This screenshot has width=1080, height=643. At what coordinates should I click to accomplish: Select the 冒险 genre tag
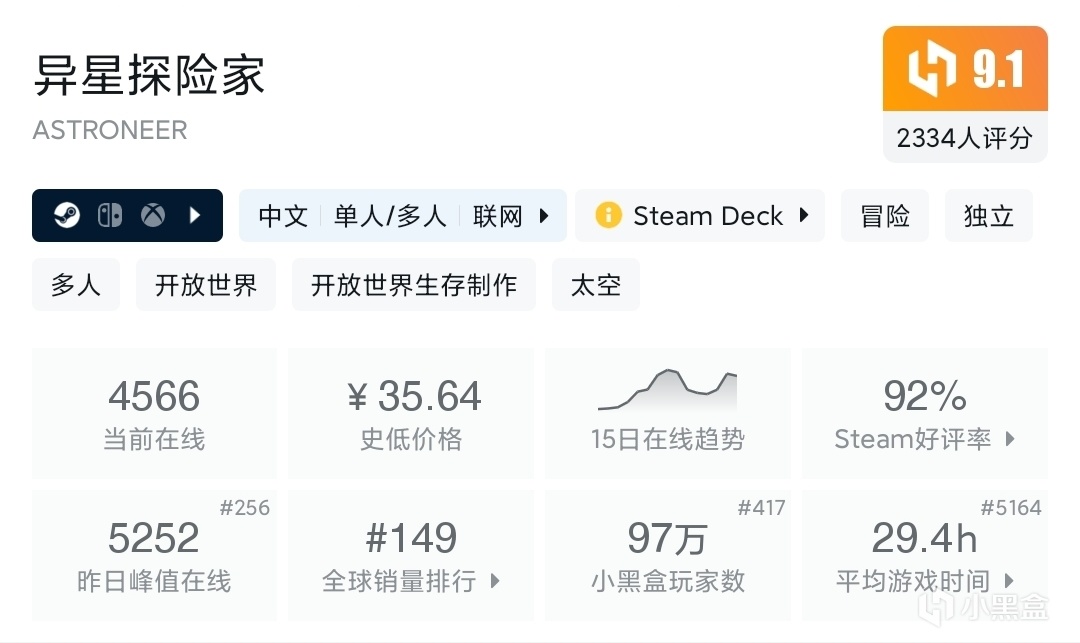pos(885,216)
